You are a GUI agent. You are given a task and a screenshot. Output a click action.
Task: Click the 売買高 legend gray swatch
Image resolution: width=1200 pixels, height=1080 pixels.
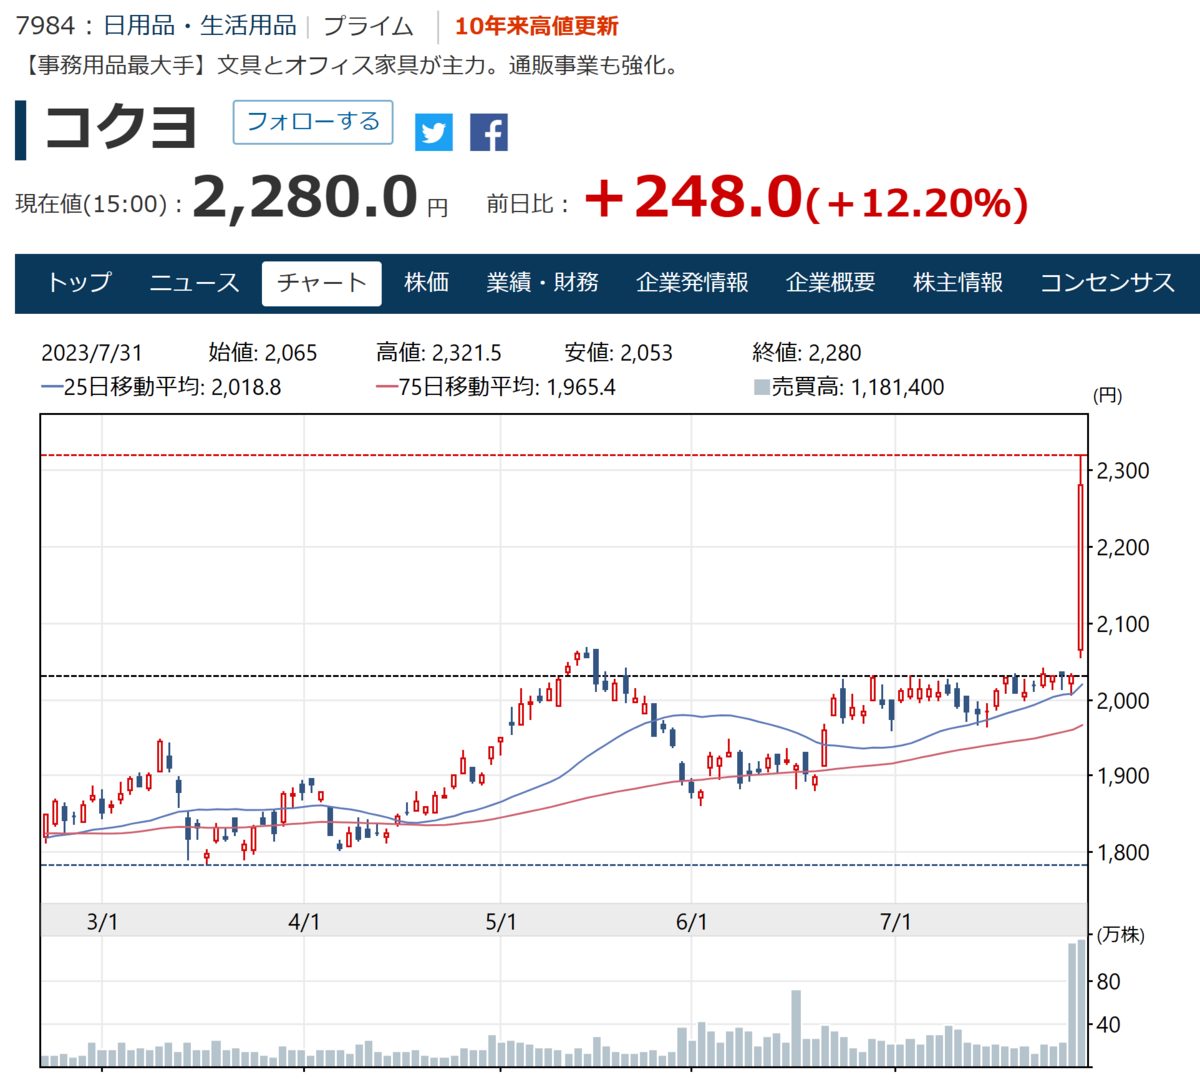click(761, 387)
